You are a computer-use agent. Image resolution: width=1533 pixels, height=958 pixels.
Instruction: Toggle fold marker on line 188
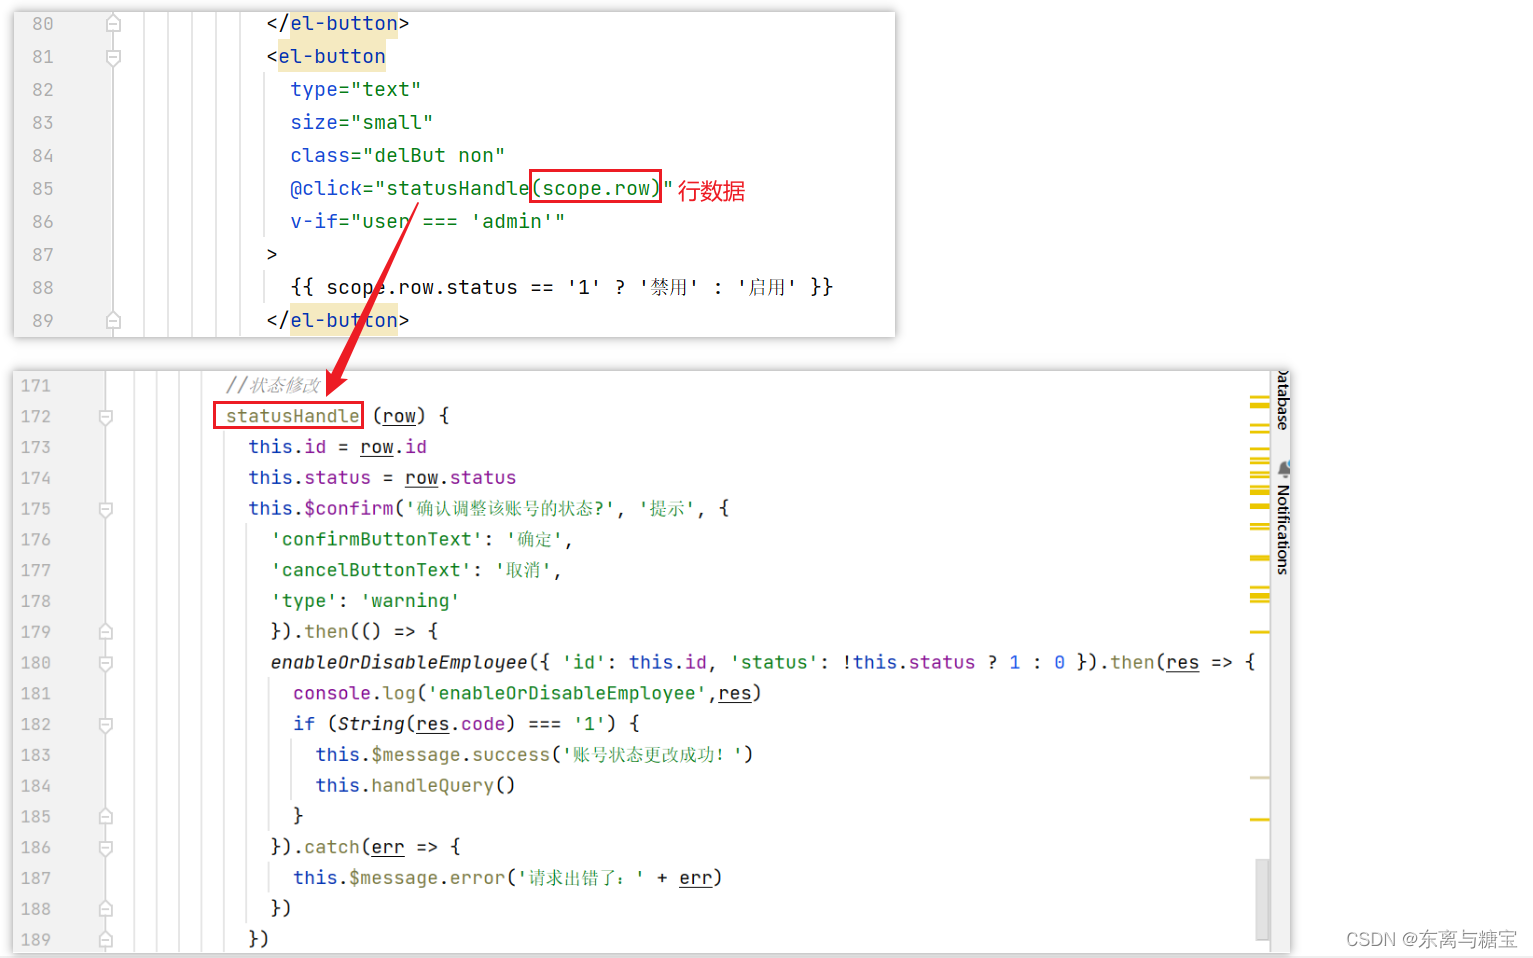click(x=106, y=909)
